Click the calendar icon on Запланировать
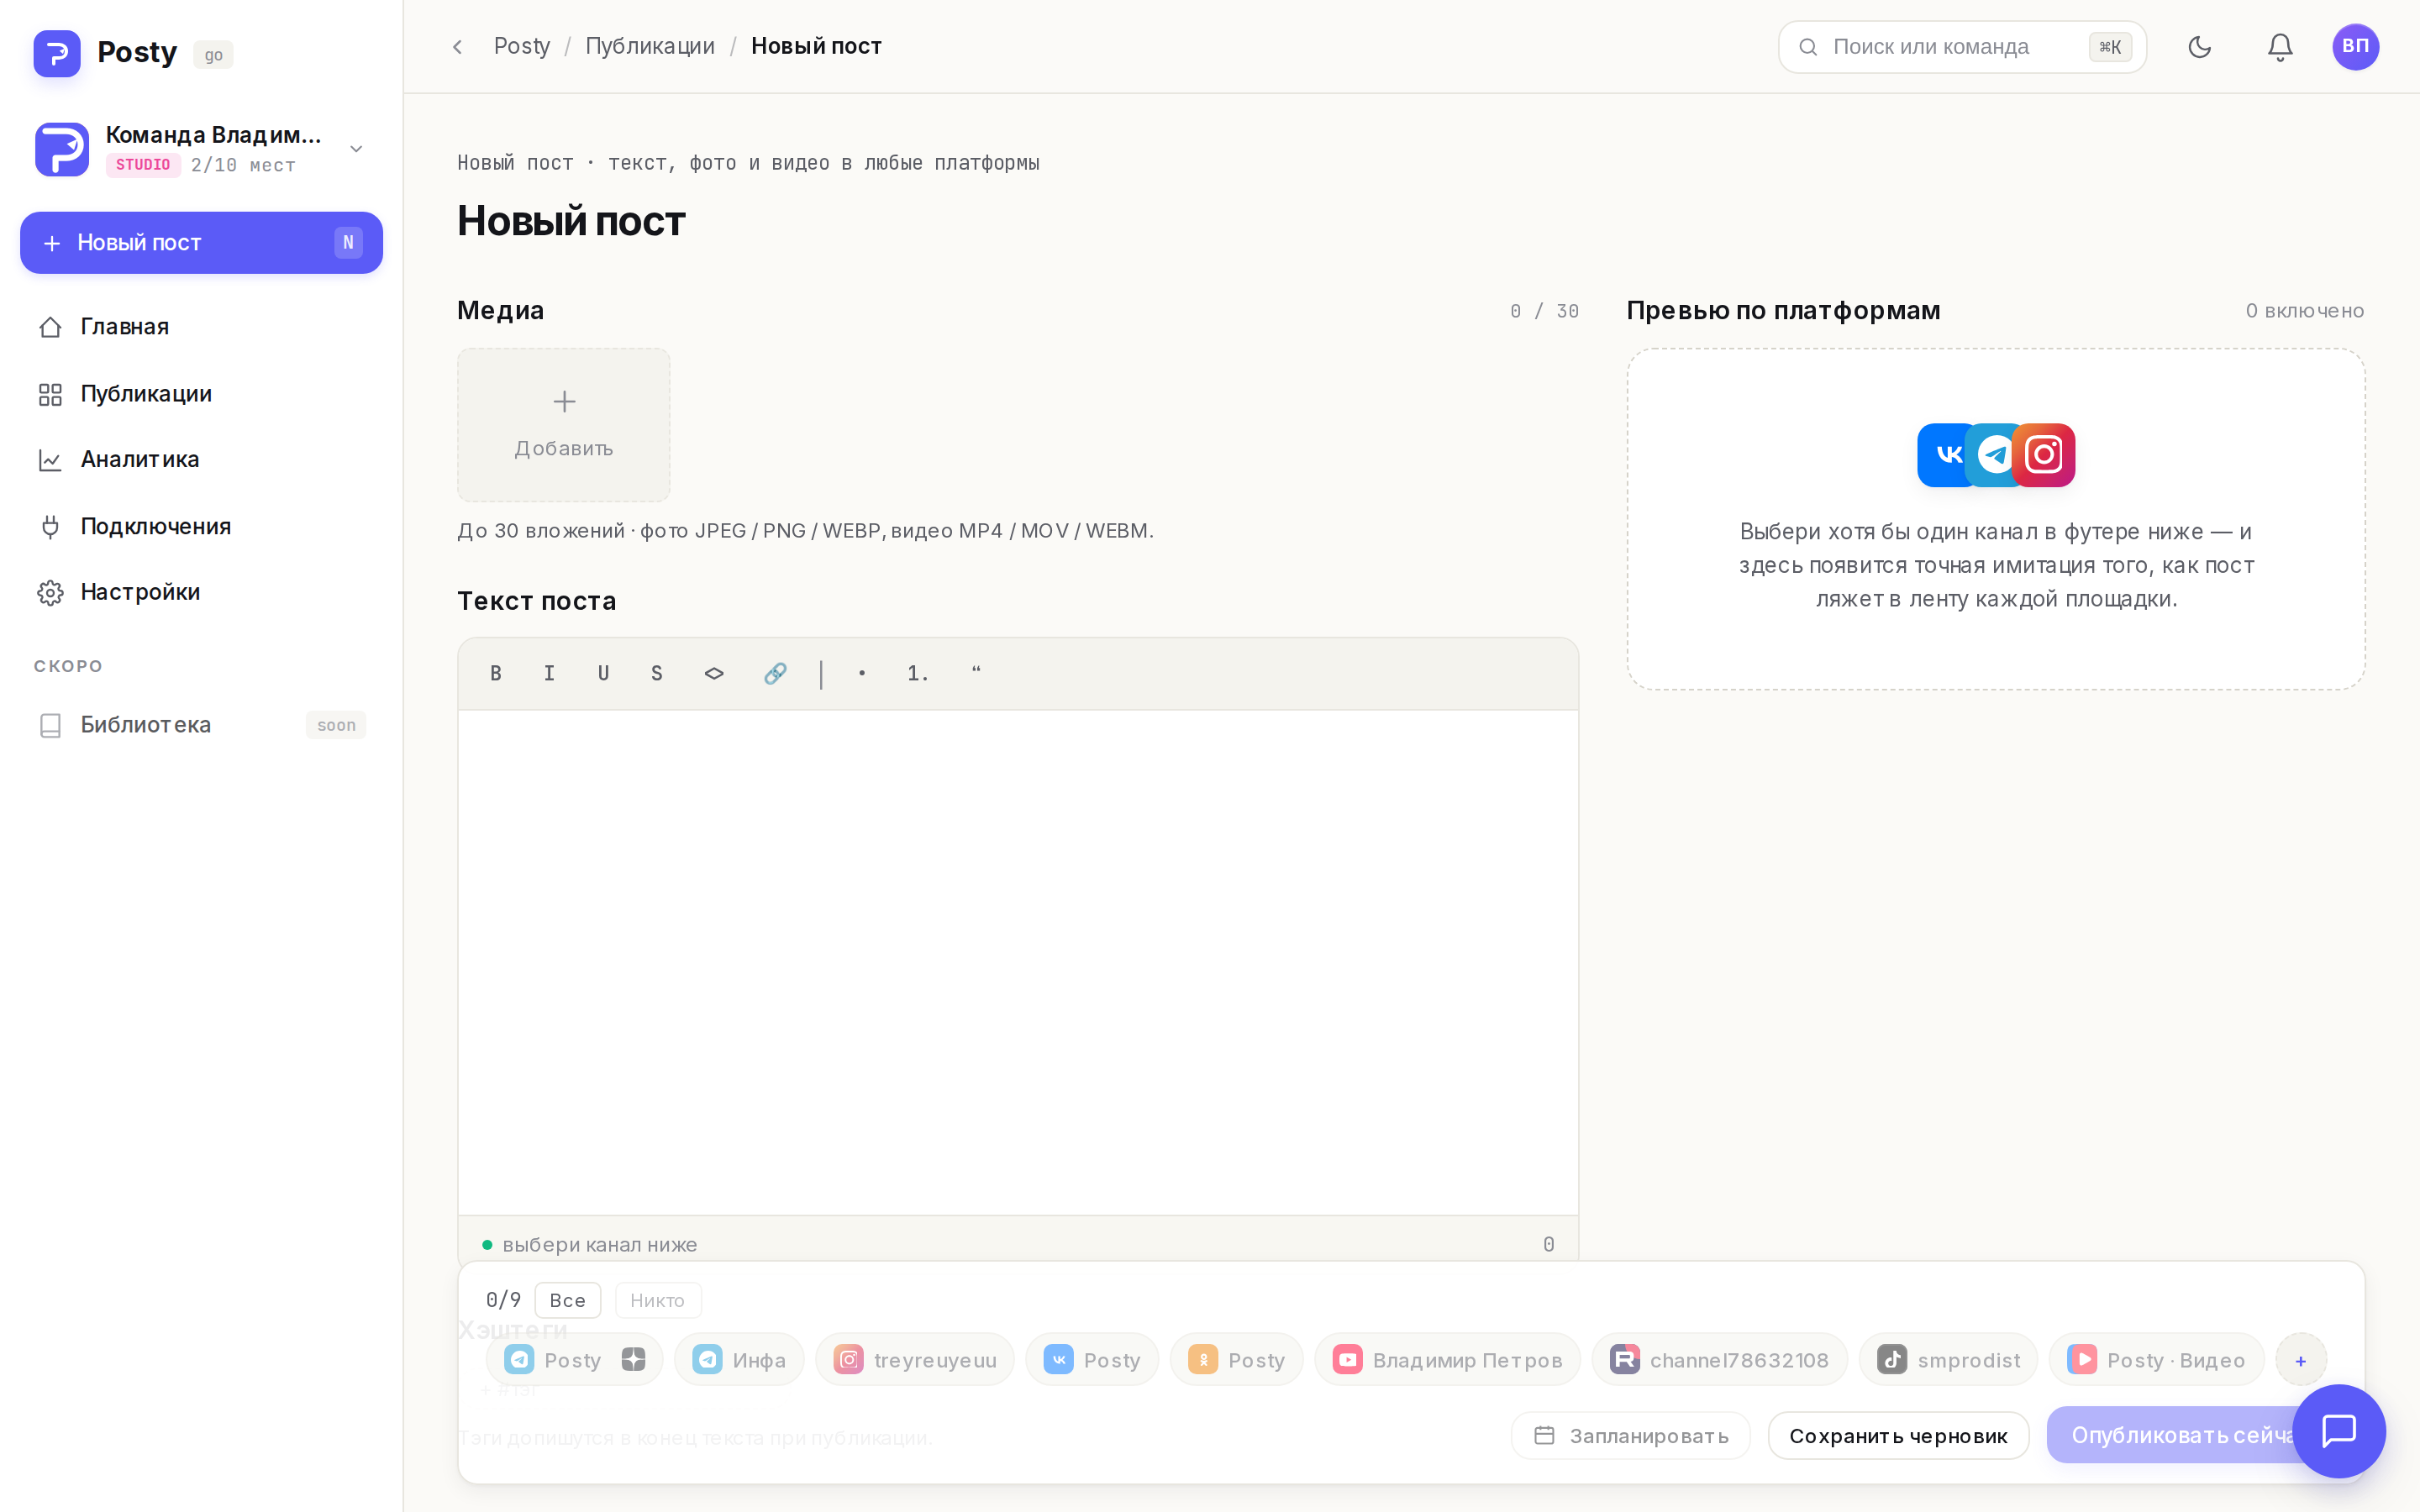The height and width of the screenshot is (1512, 2420). tap(1544, 1435)
